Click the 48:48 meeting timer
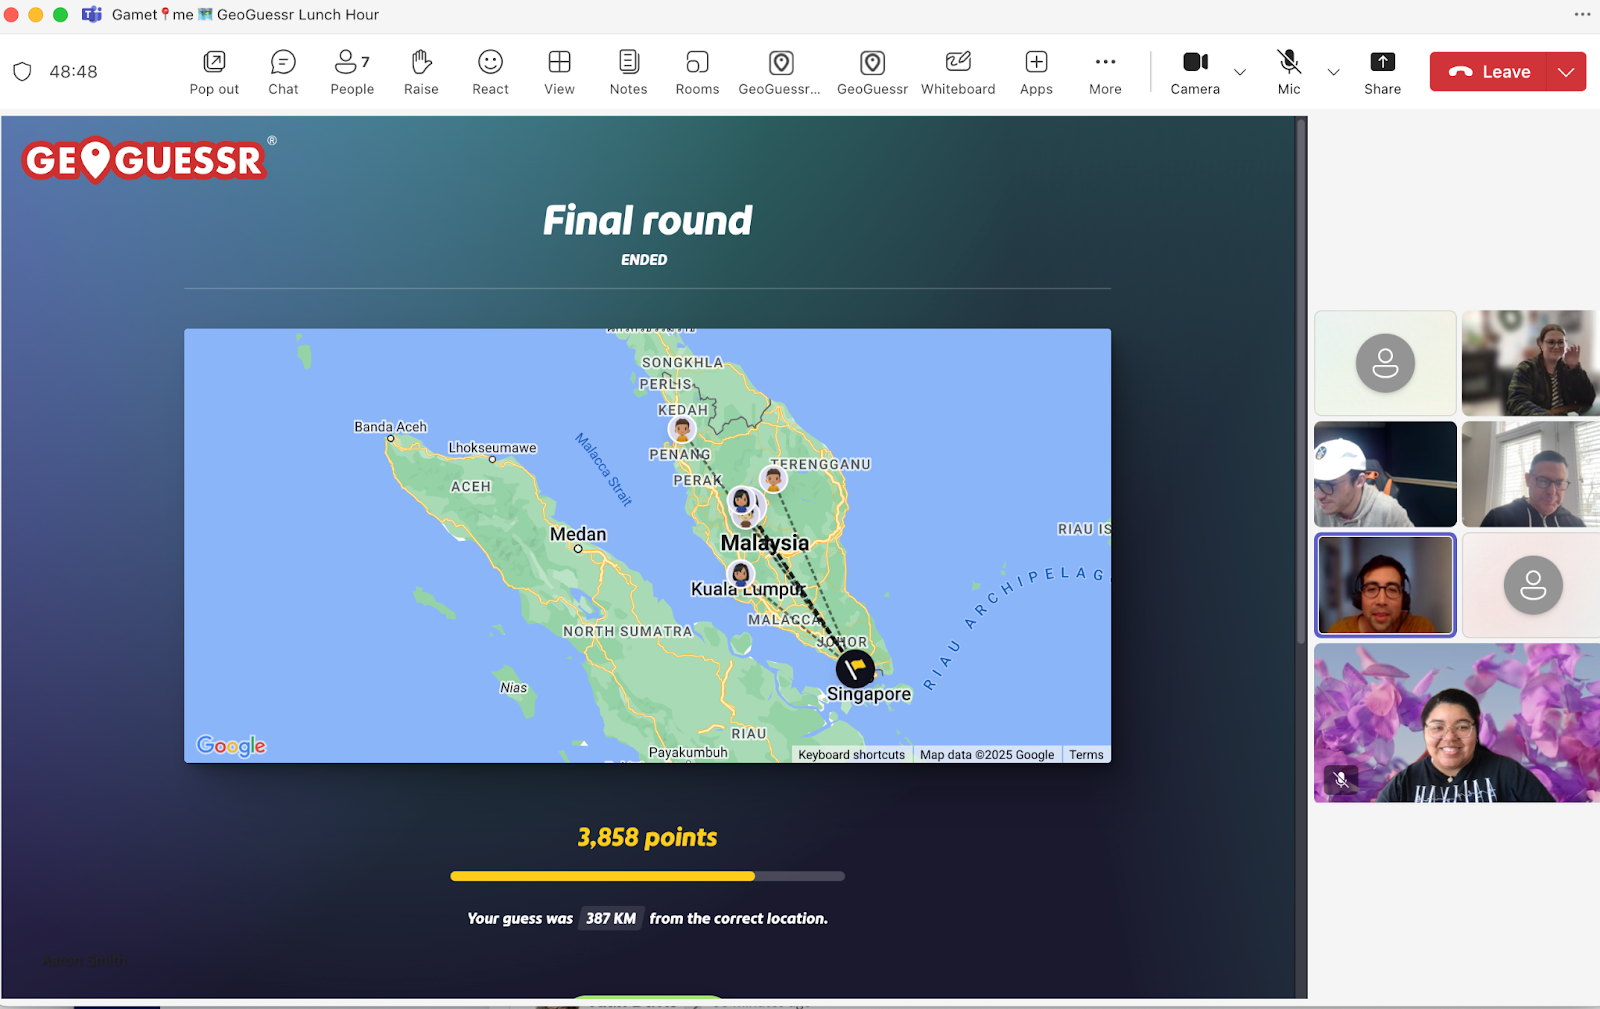This screenshot has height=1009, width=1600. click(73, 72)
